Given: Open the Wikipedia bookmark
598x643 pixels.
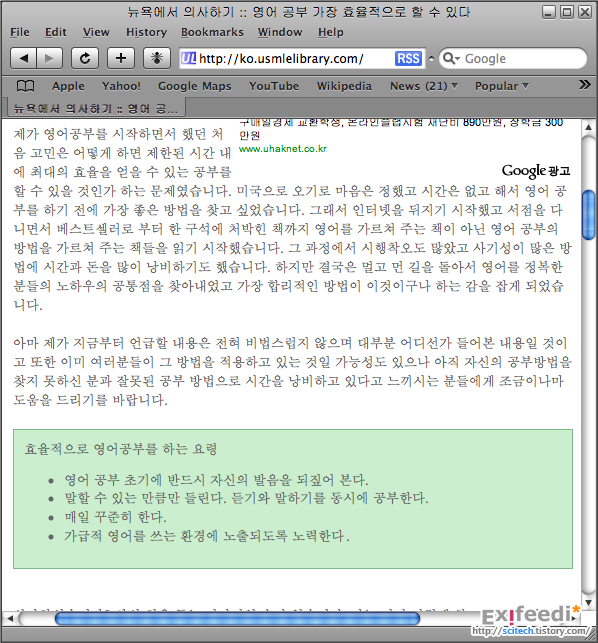Looking at the screenshot, I should (x=344, y=86).
